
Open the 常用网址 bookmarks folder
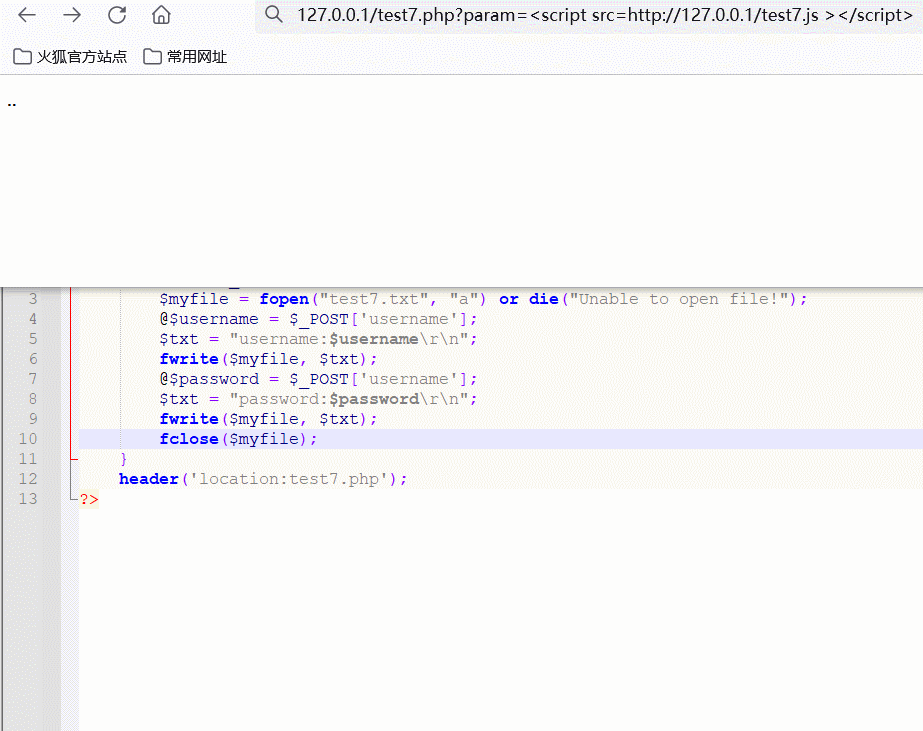click(x=185, y=57)
